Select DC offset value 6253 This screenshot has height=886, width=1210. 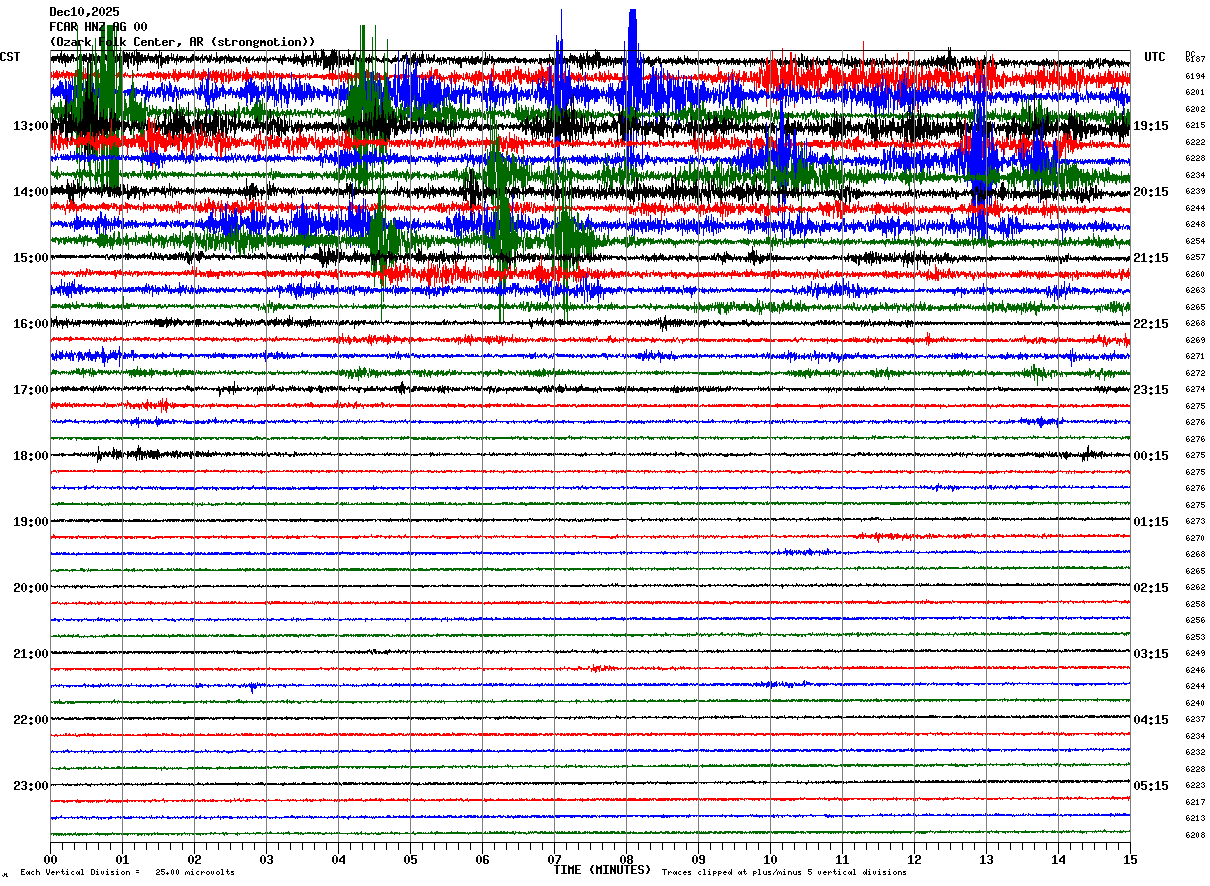(x=1195, y=637)
